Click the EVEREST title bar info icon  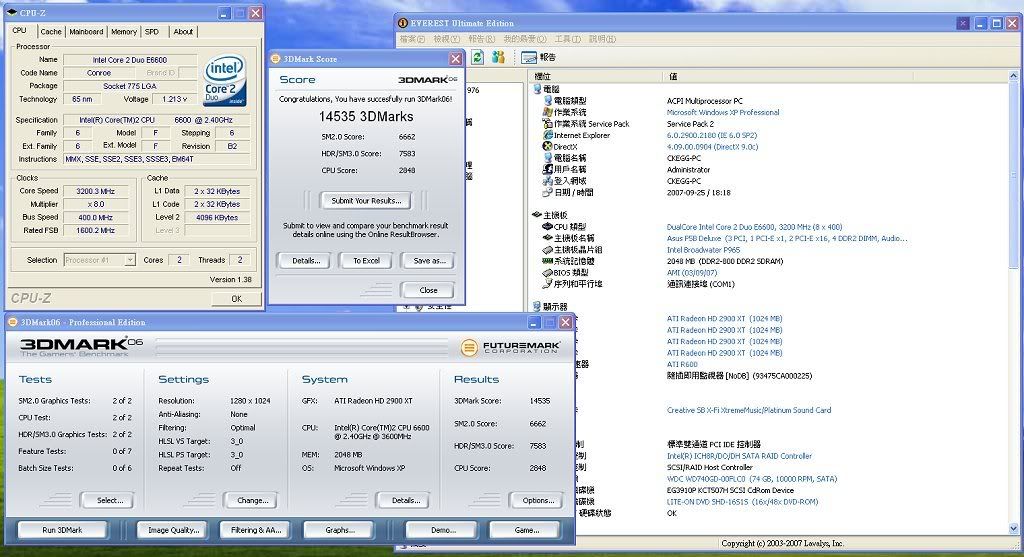click(403, 23)
